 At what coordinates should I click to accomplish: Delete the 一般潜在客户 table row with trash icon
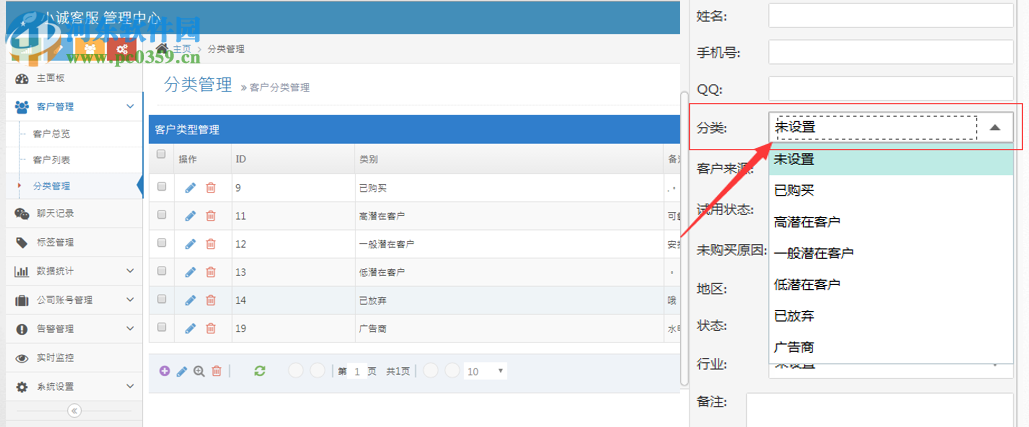pyautogui.click(x=211, y=243)
